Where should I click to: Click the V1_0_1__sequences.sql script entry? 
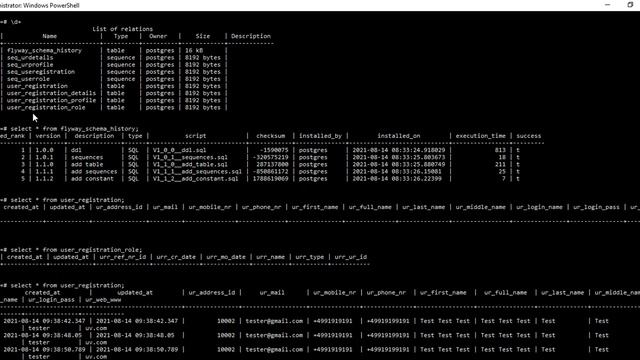coord(190,157)
